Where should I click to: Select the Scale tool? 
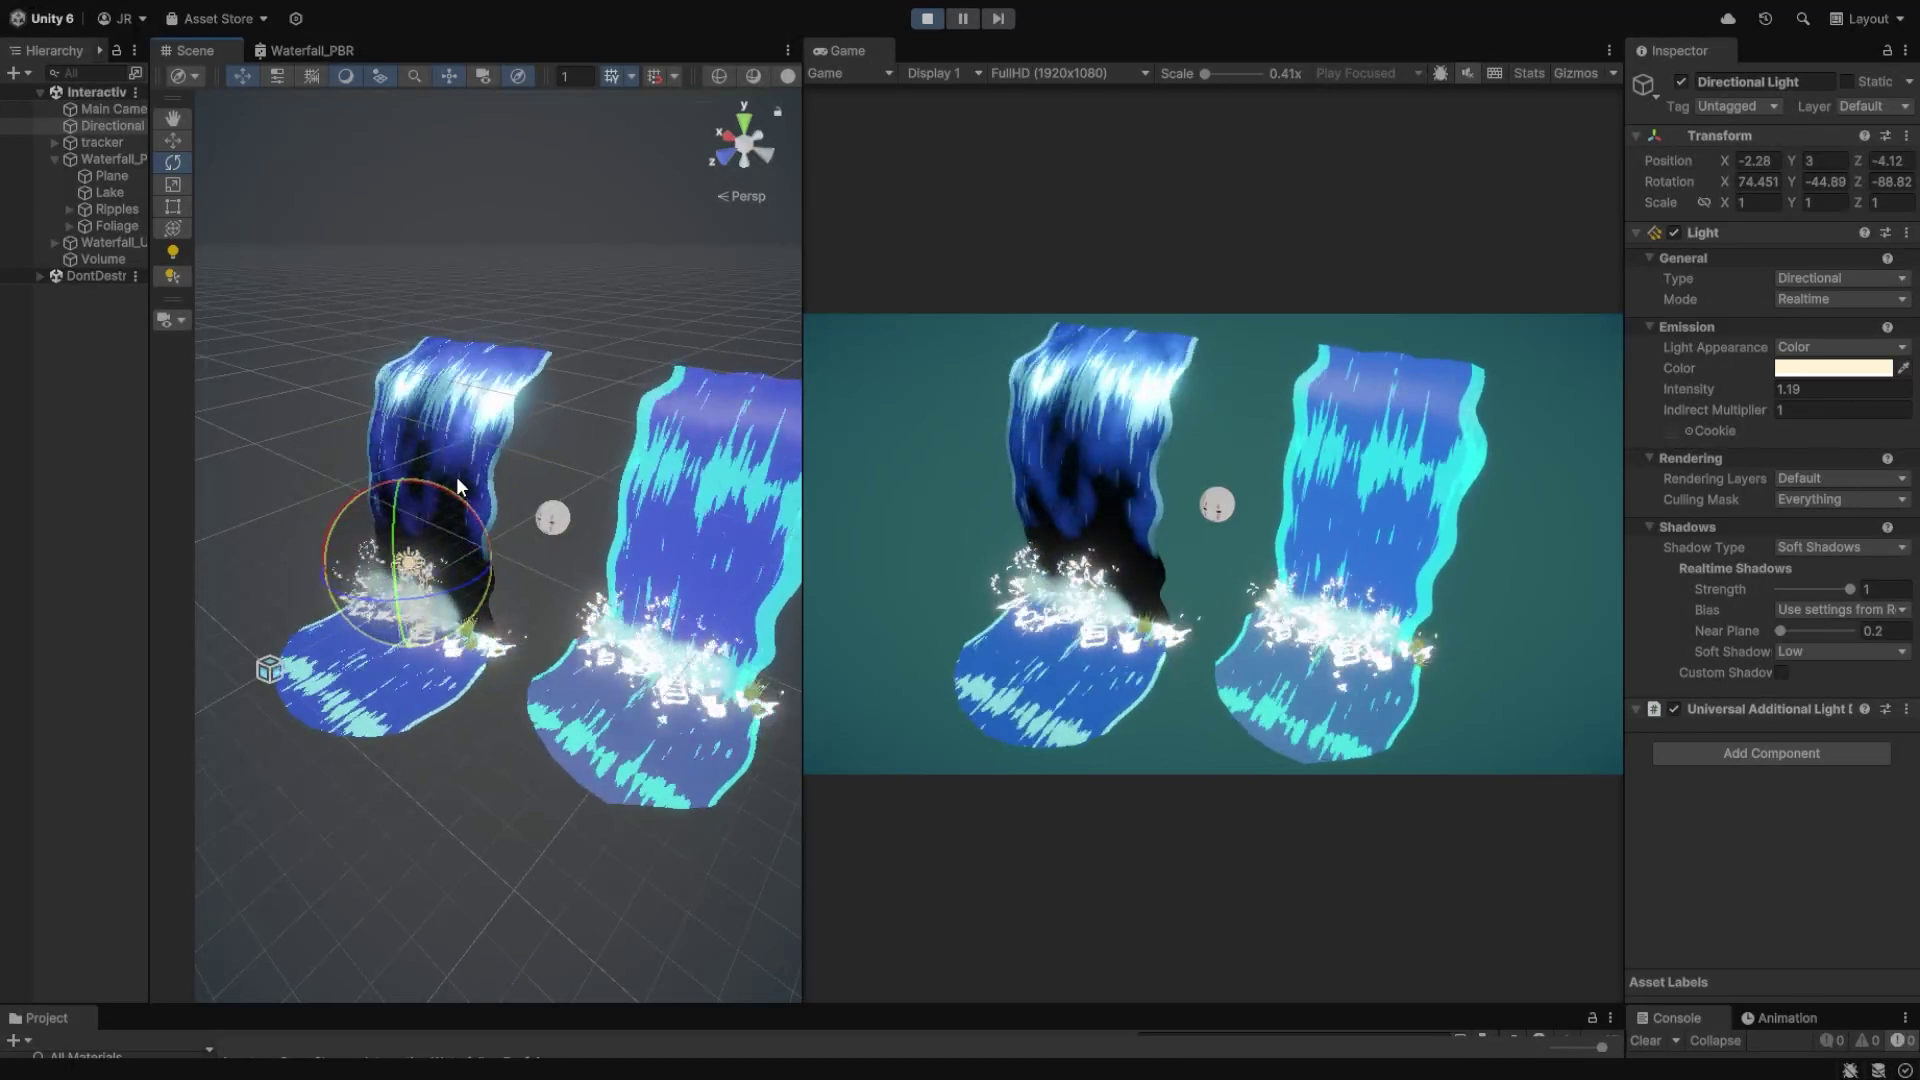[173, 184]
